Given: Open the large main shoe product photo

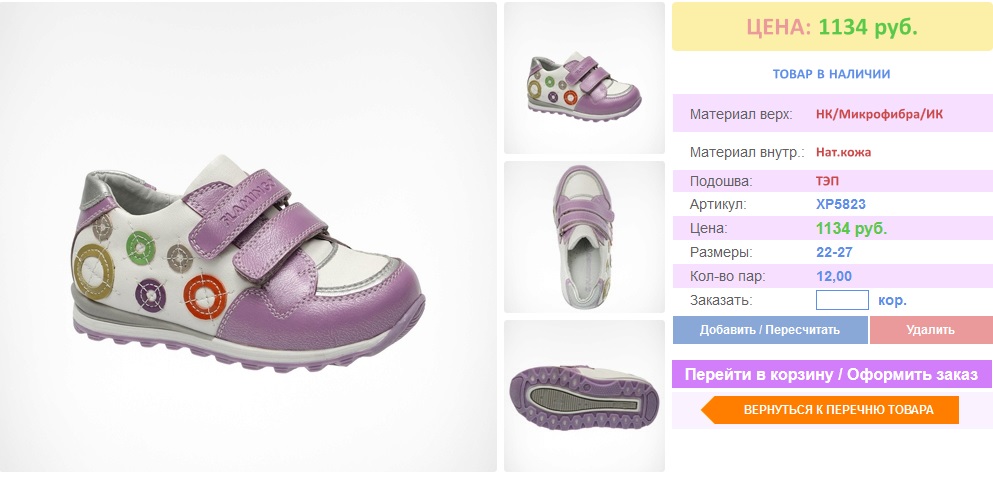Looking at the screenshot, I should [x=248, y=237].
